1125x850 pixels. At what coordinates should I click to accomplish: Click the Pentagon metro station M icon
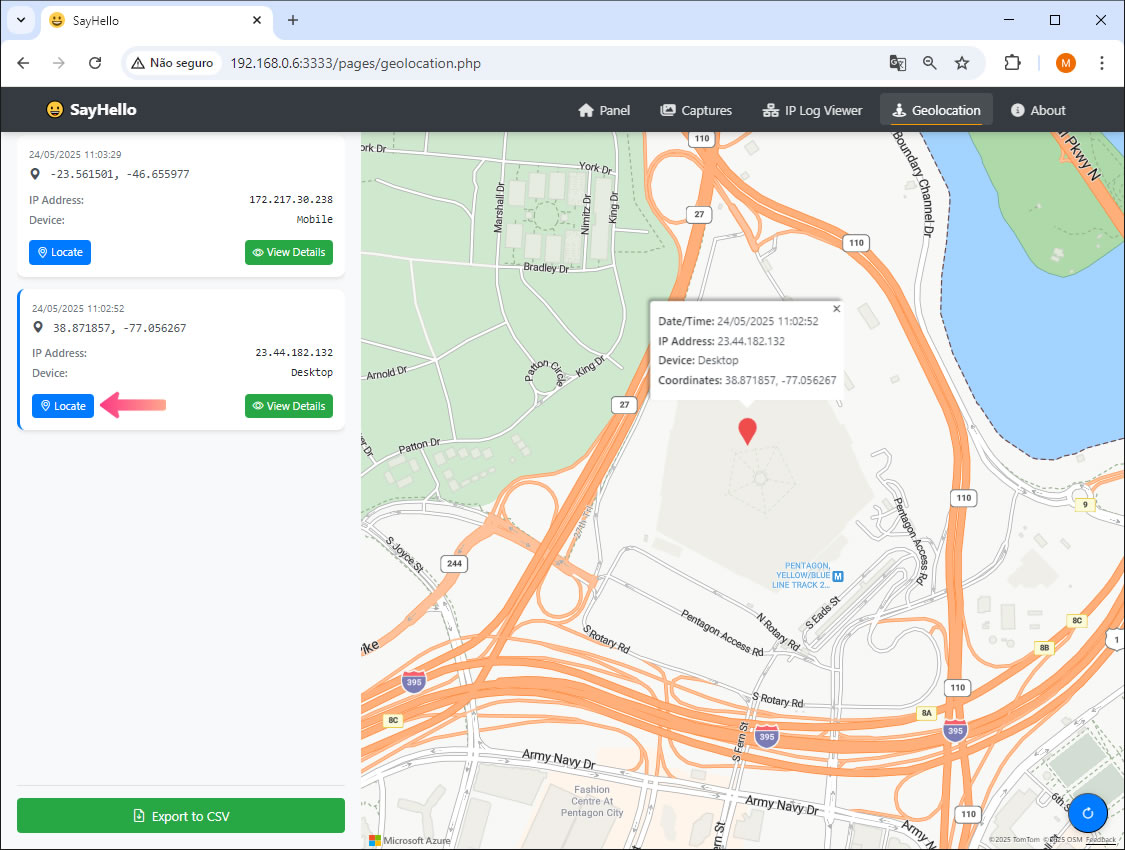(x=838, y=576)
